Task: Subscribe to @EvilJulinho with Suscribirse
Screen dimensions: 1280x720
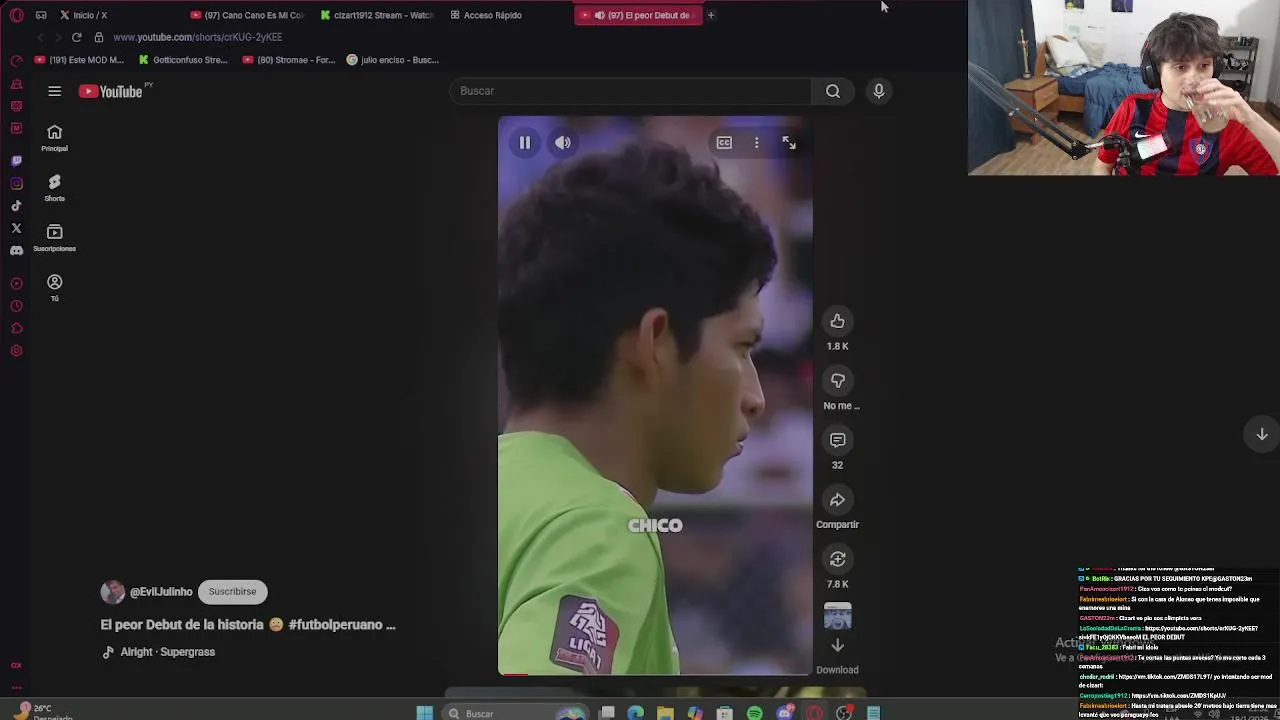Action: (x=232, y=592)
